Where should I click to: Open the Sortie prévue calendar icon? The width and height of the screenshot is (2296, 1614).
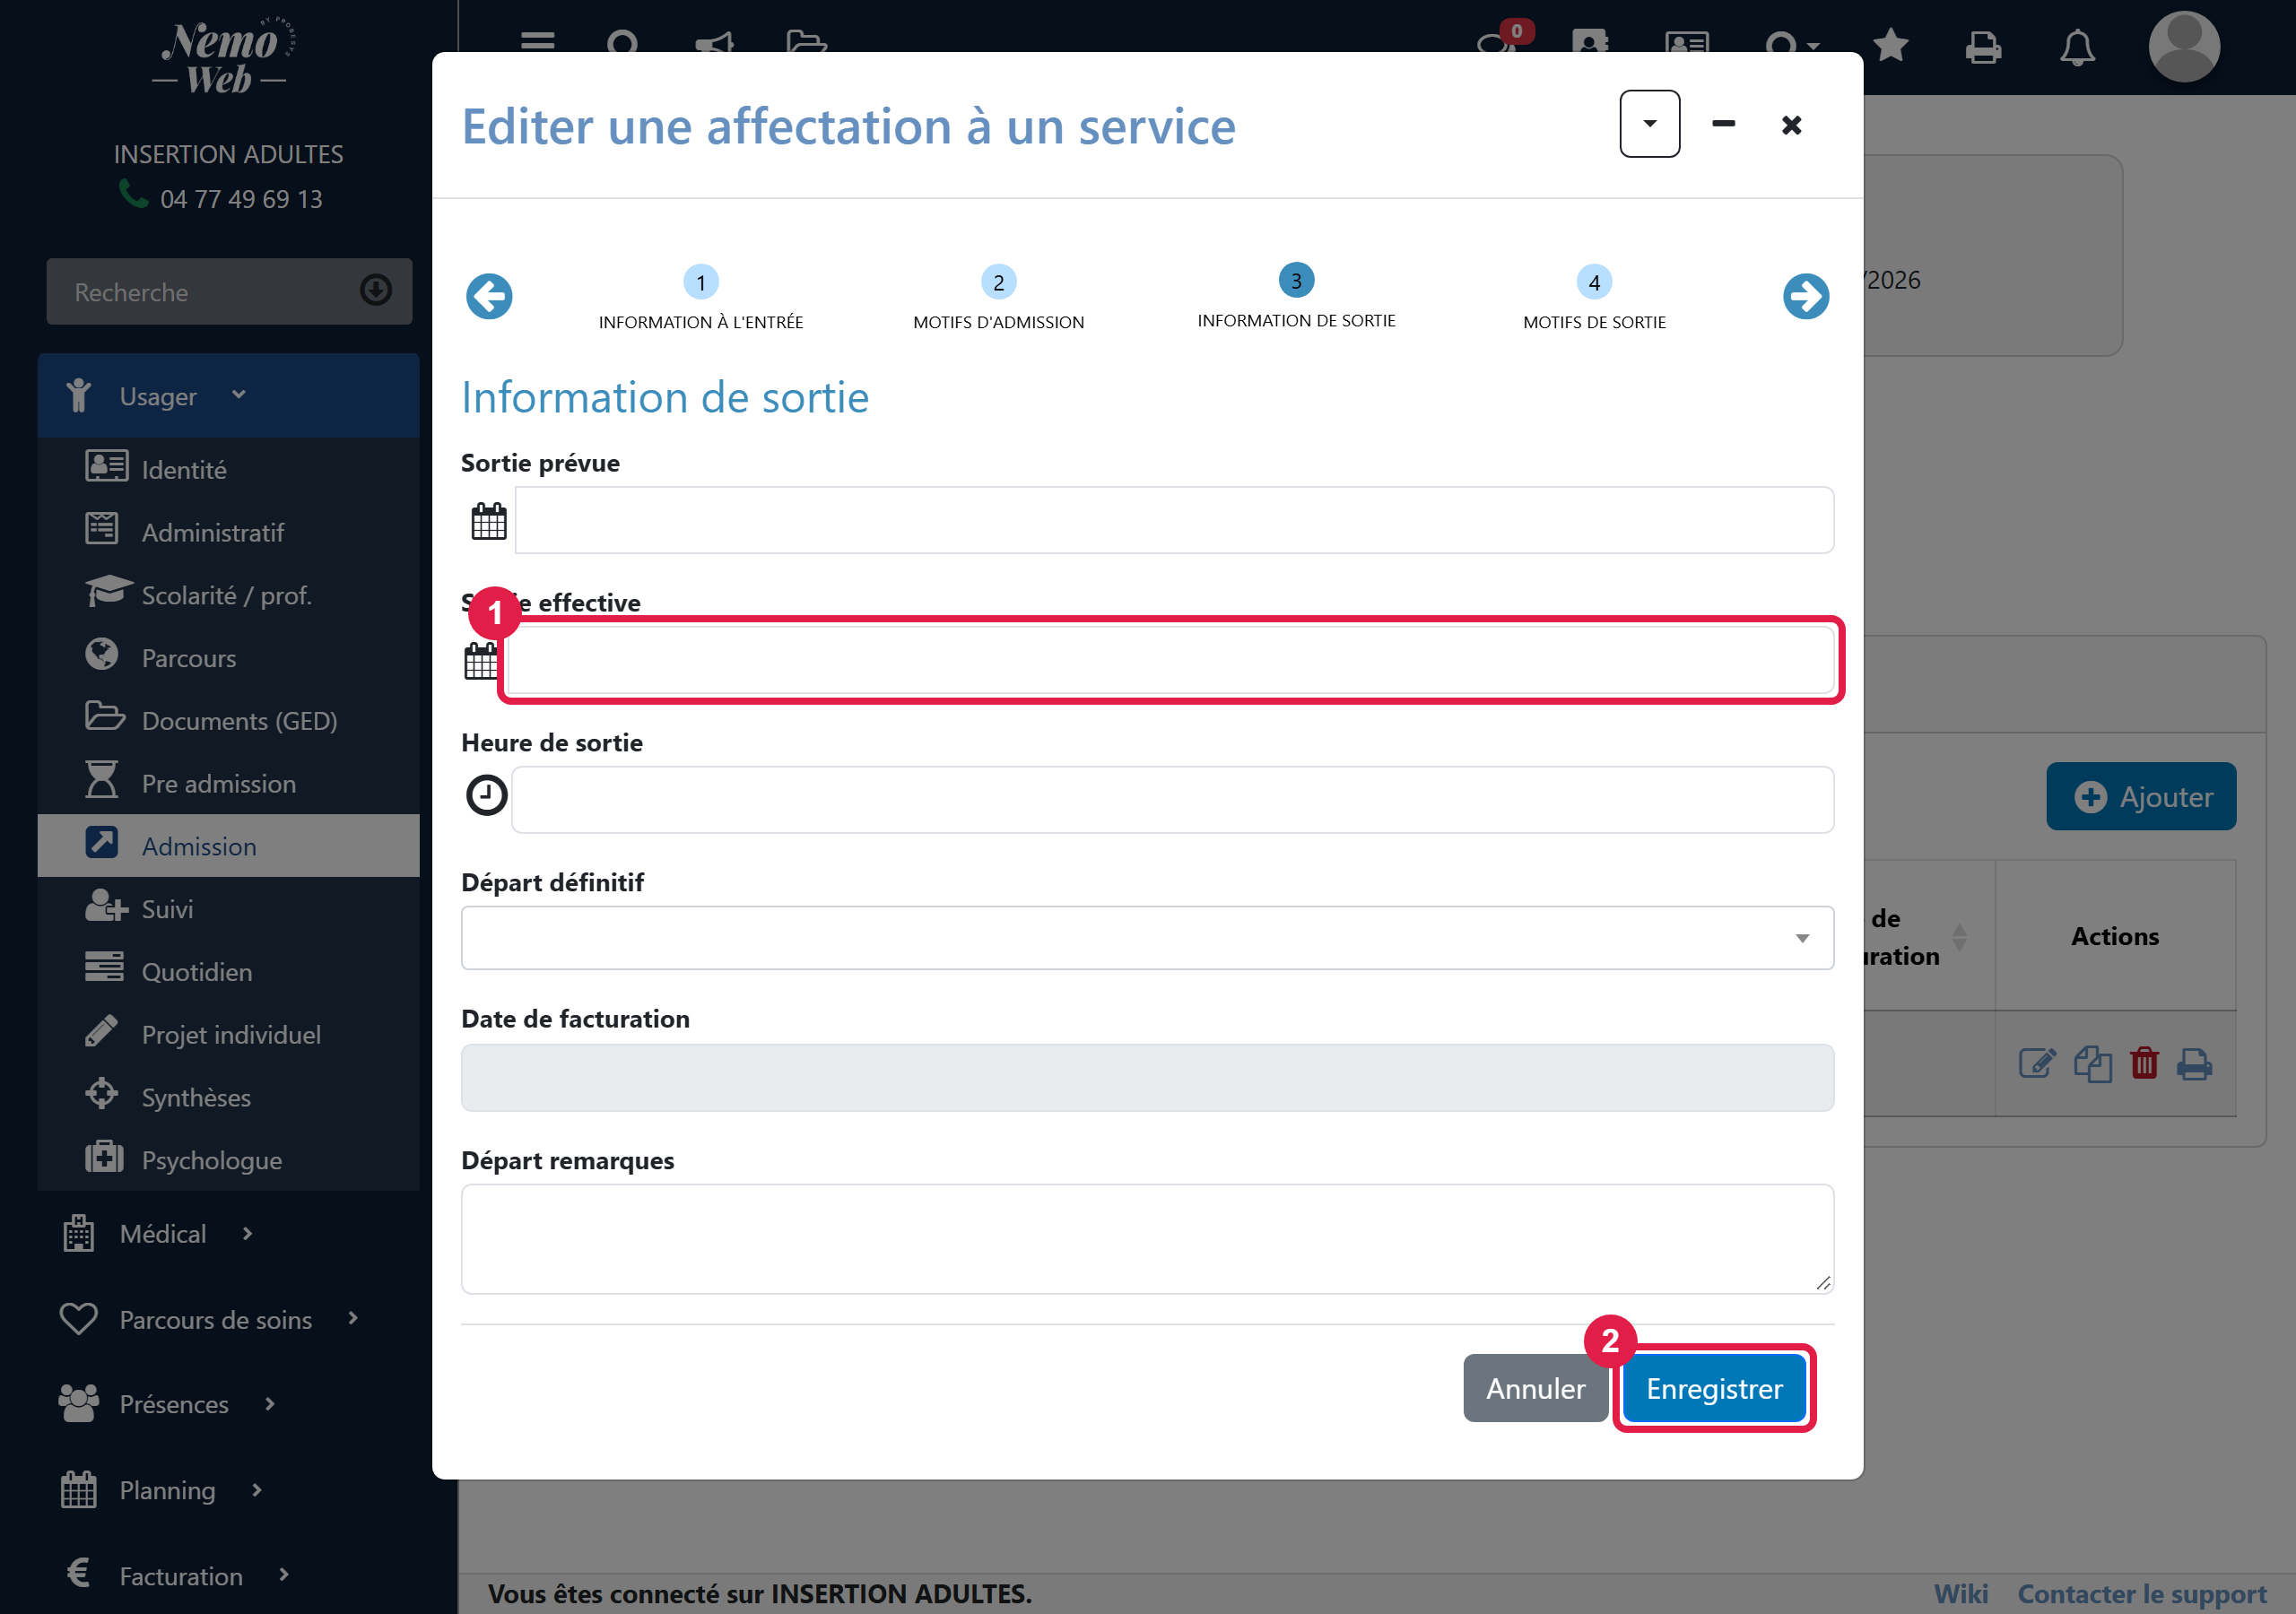489,521
